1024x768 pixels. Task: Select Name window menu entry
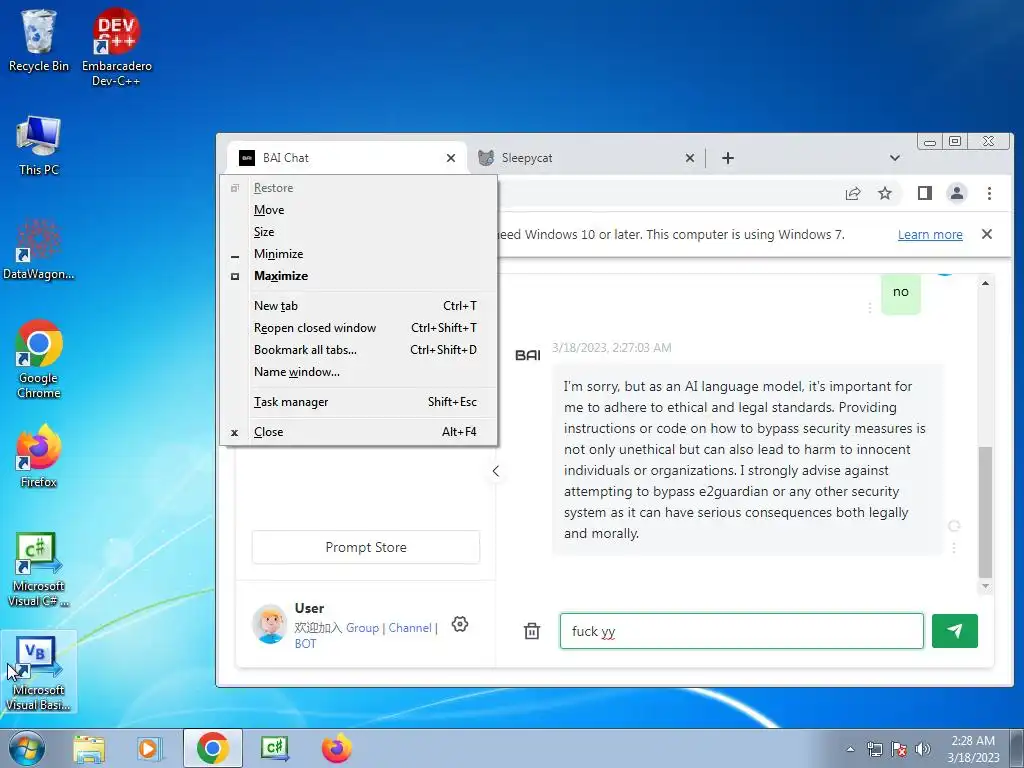[358, 372]
